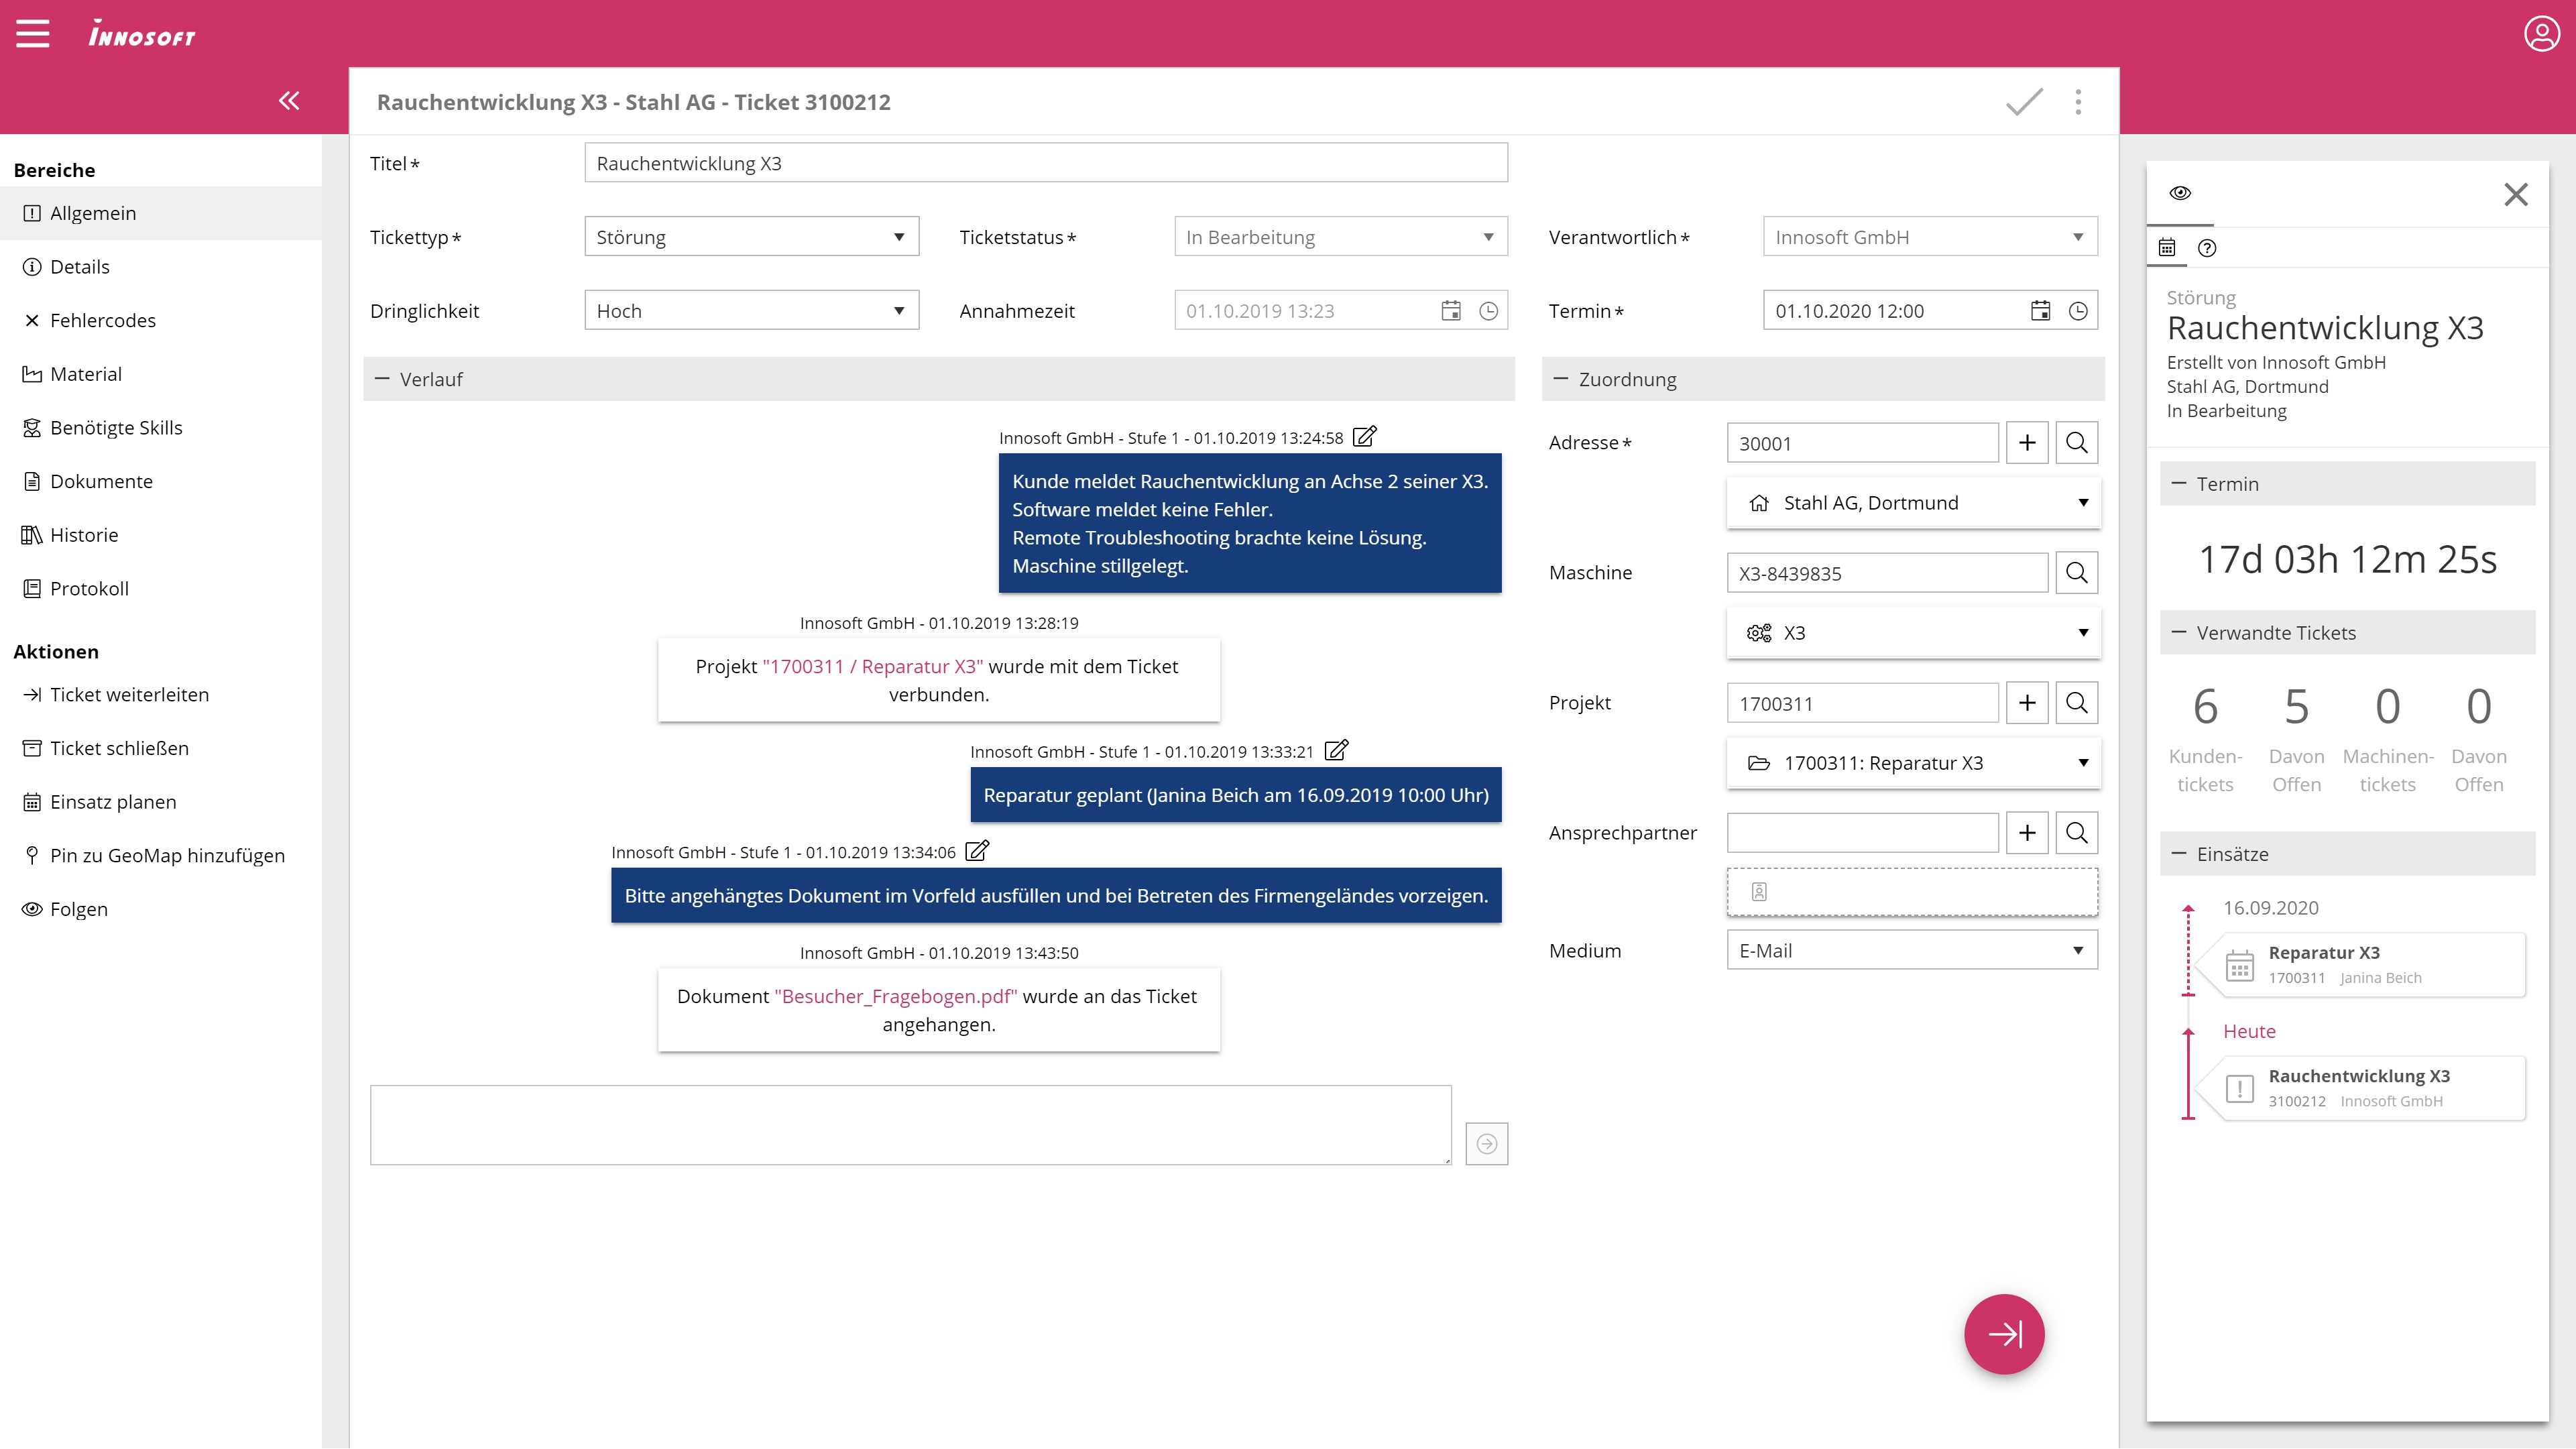
Task: Open the three-dot options menu
Action: [2078, 102]
